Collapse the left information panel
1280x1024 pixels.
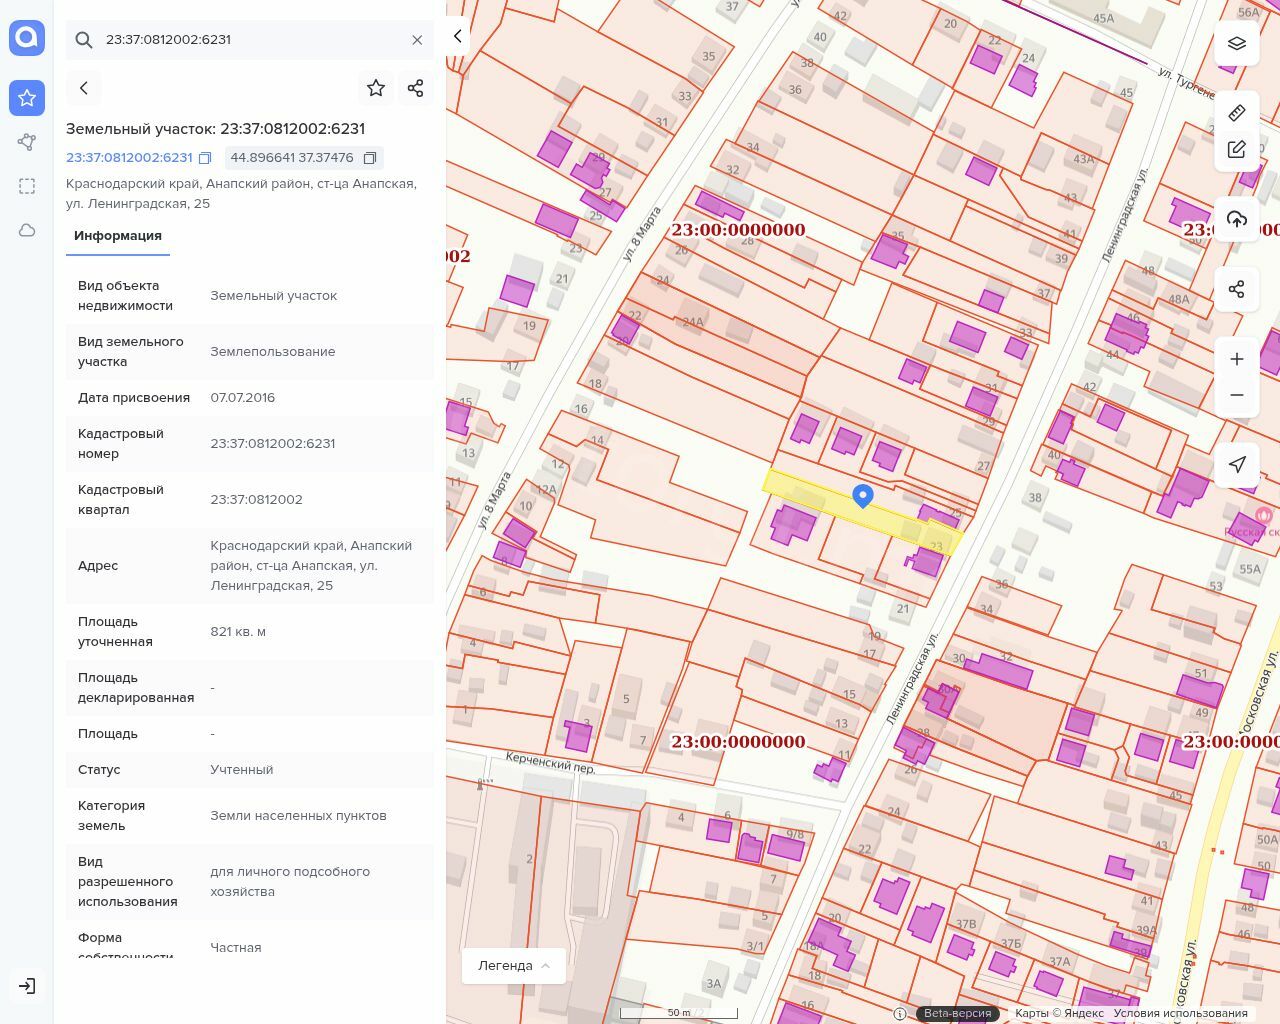point(458,36)
